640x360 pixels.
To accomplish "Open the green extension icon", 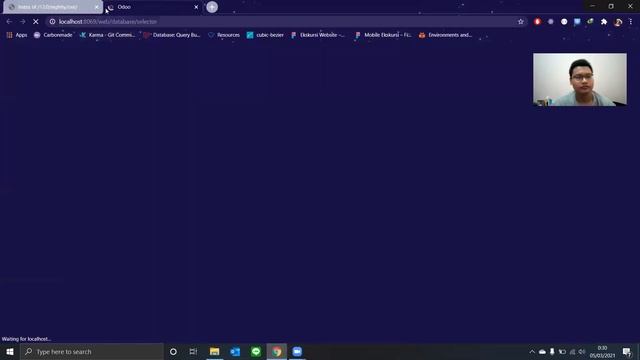I will (x=590, y=22).
